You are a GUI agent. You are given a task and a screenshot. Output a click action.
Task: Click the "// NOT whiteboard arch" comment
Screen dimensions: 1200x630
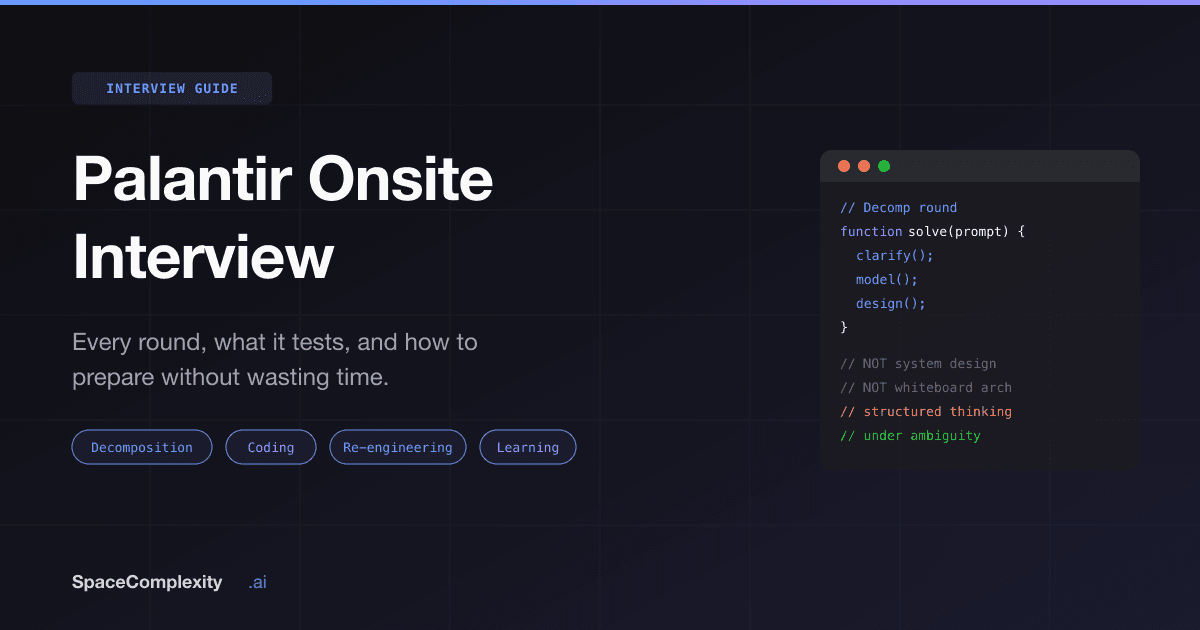click(x=926, y=388)
